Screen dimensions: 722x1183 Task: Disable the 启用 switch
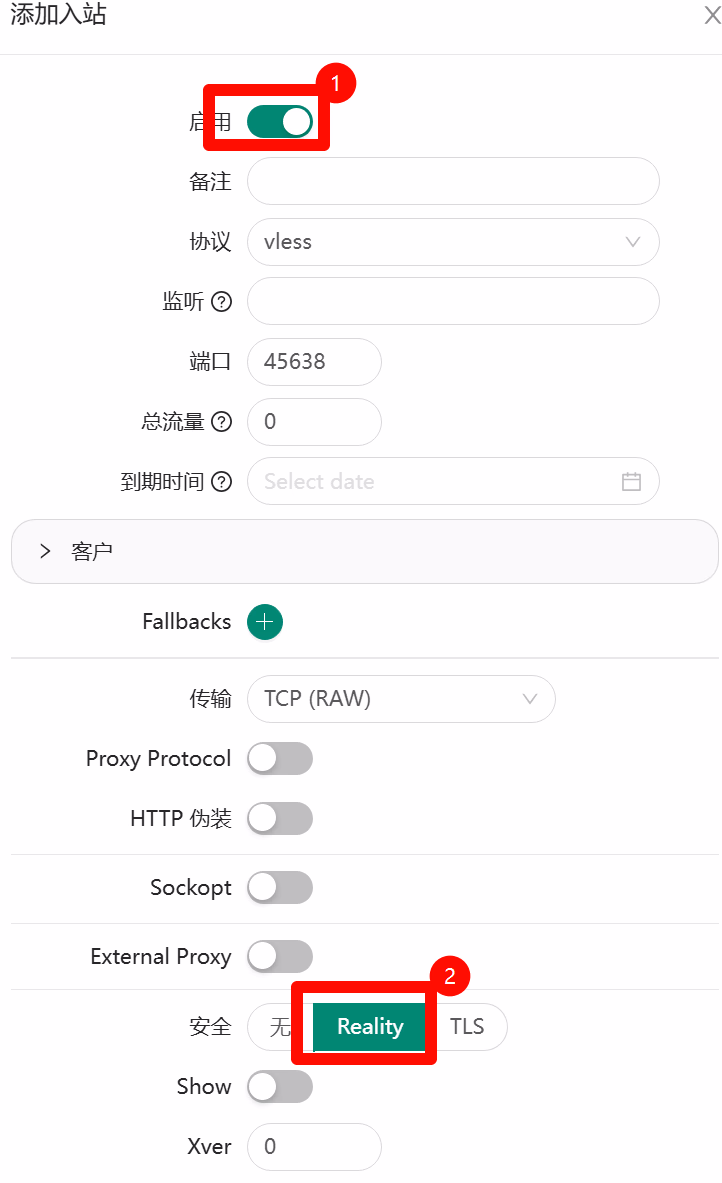pos(280,122)
